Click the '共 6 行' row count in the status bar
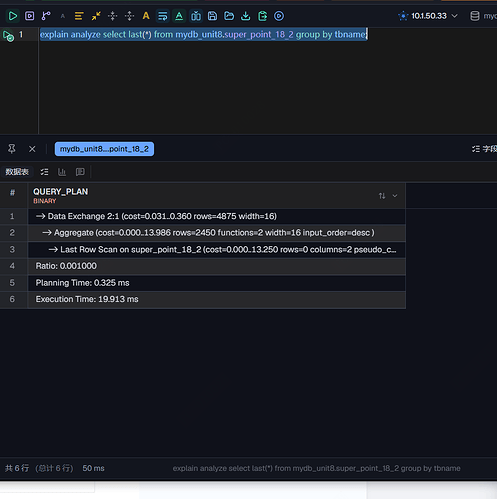Screen dimensions: 497x499 (x=17, y=468)
